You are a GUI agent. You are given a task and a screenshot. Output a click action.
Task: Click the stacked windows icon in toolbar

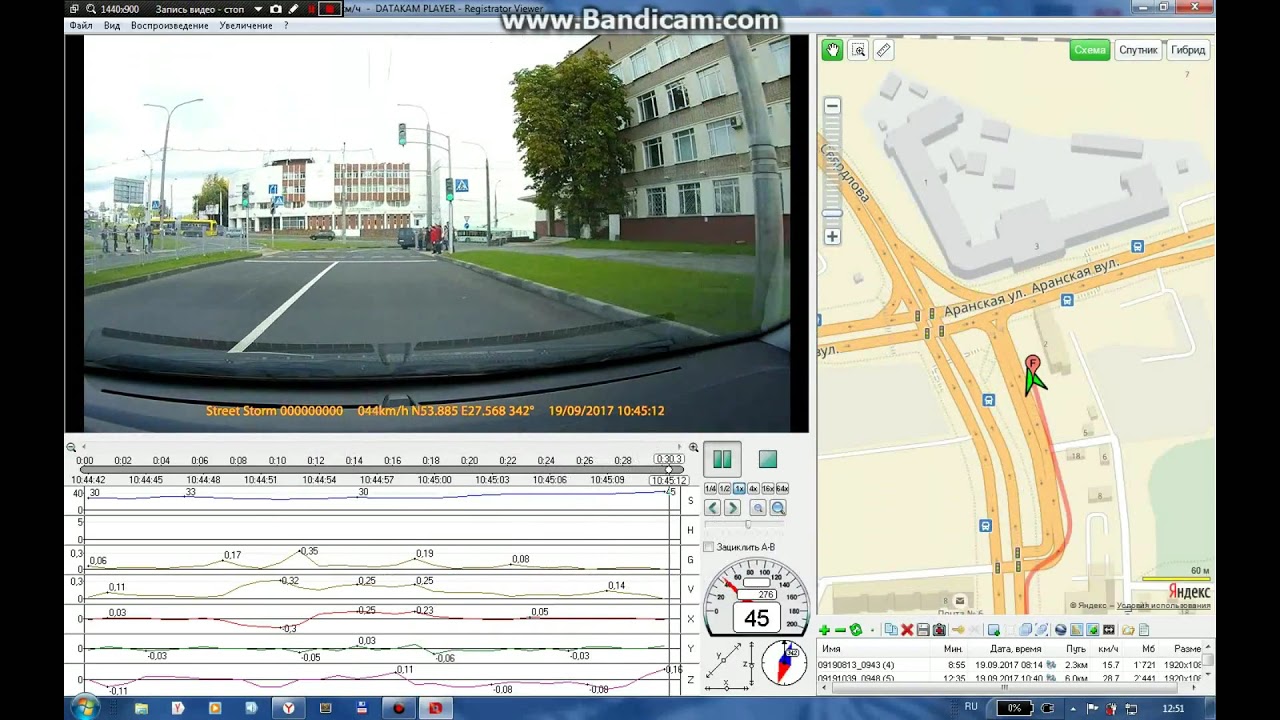click(1027, 630)
